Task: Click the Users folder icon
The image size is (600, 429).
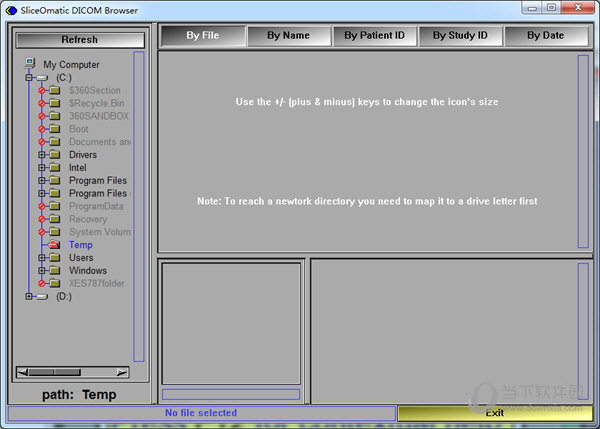Action: click(55, 258)
